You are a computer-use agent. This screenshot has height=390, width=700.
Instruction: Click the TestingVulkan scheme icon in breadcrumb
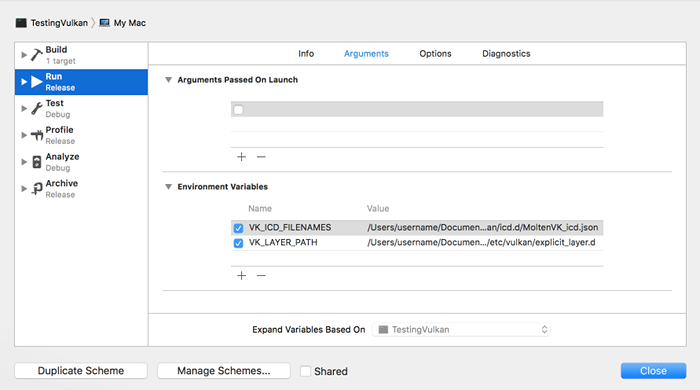pyautogui.click(x=21, y=23)
